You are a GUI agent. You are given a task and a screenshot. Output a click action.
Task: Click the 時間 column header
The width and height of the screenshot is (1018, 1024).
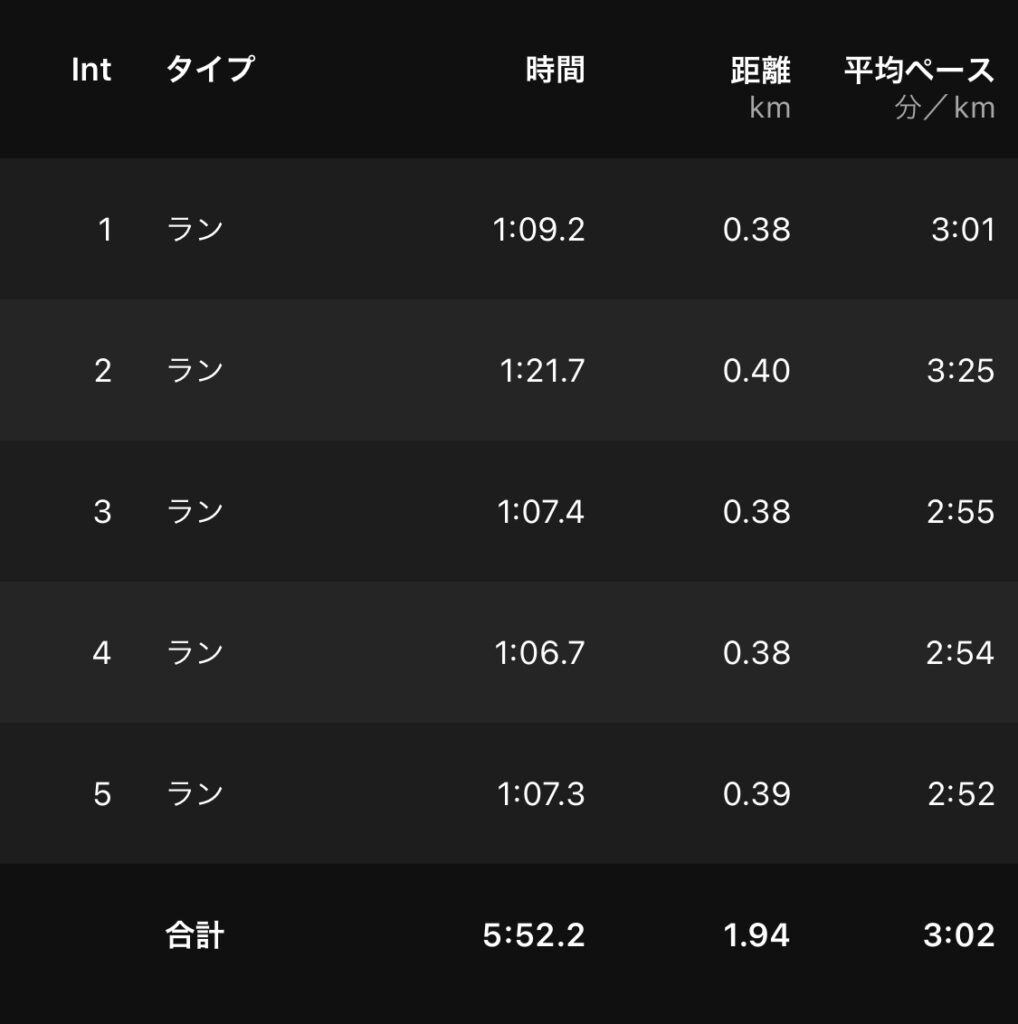(555, 70)
